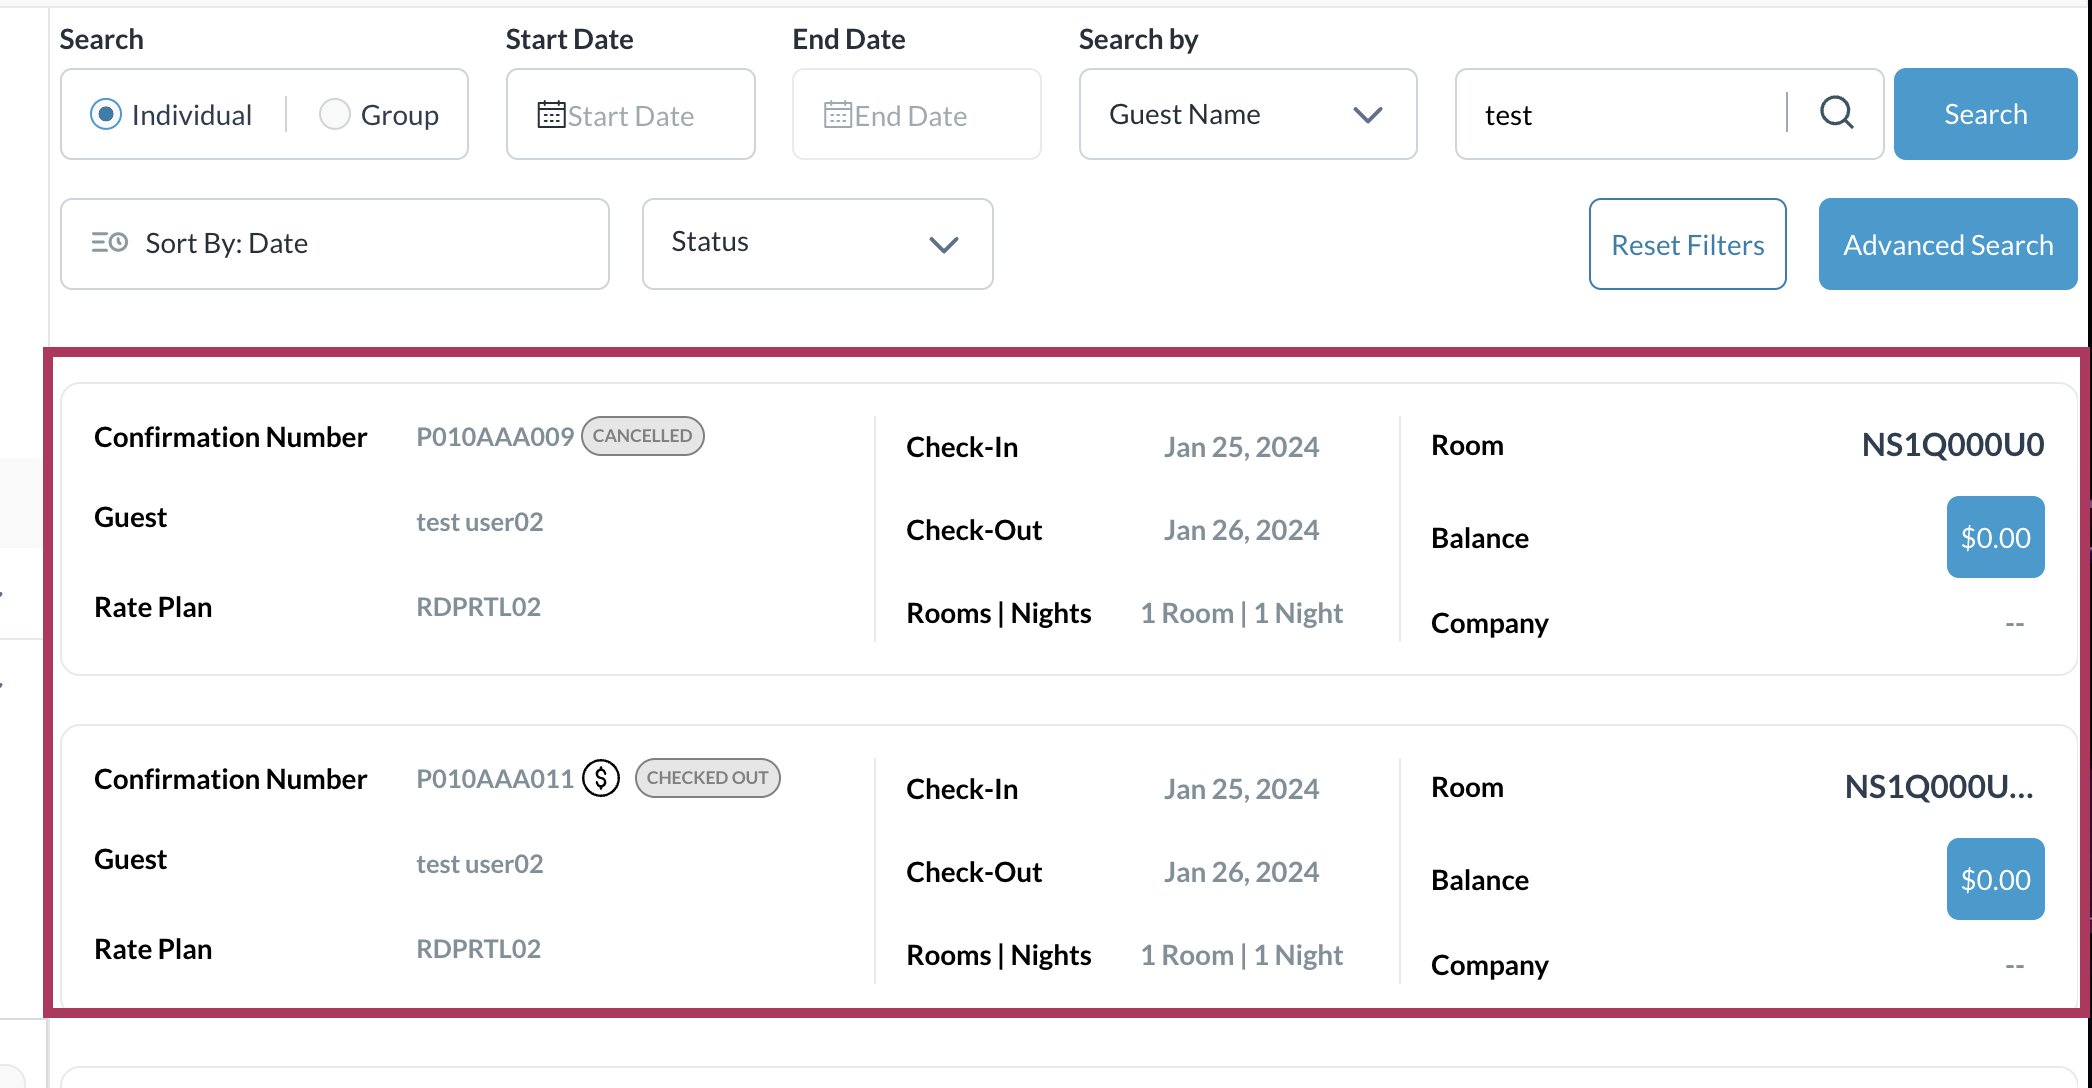Image resolution: width=2092 pixels, height=1088 pixels.
Task: Click the dollar icon next to P010AAA011
Action: pos(601,778)
